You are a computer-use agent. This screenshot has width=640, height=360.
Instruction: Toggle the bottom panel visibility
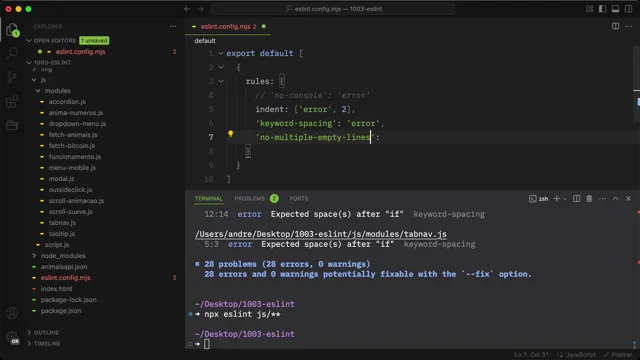[x=616, y=9]
